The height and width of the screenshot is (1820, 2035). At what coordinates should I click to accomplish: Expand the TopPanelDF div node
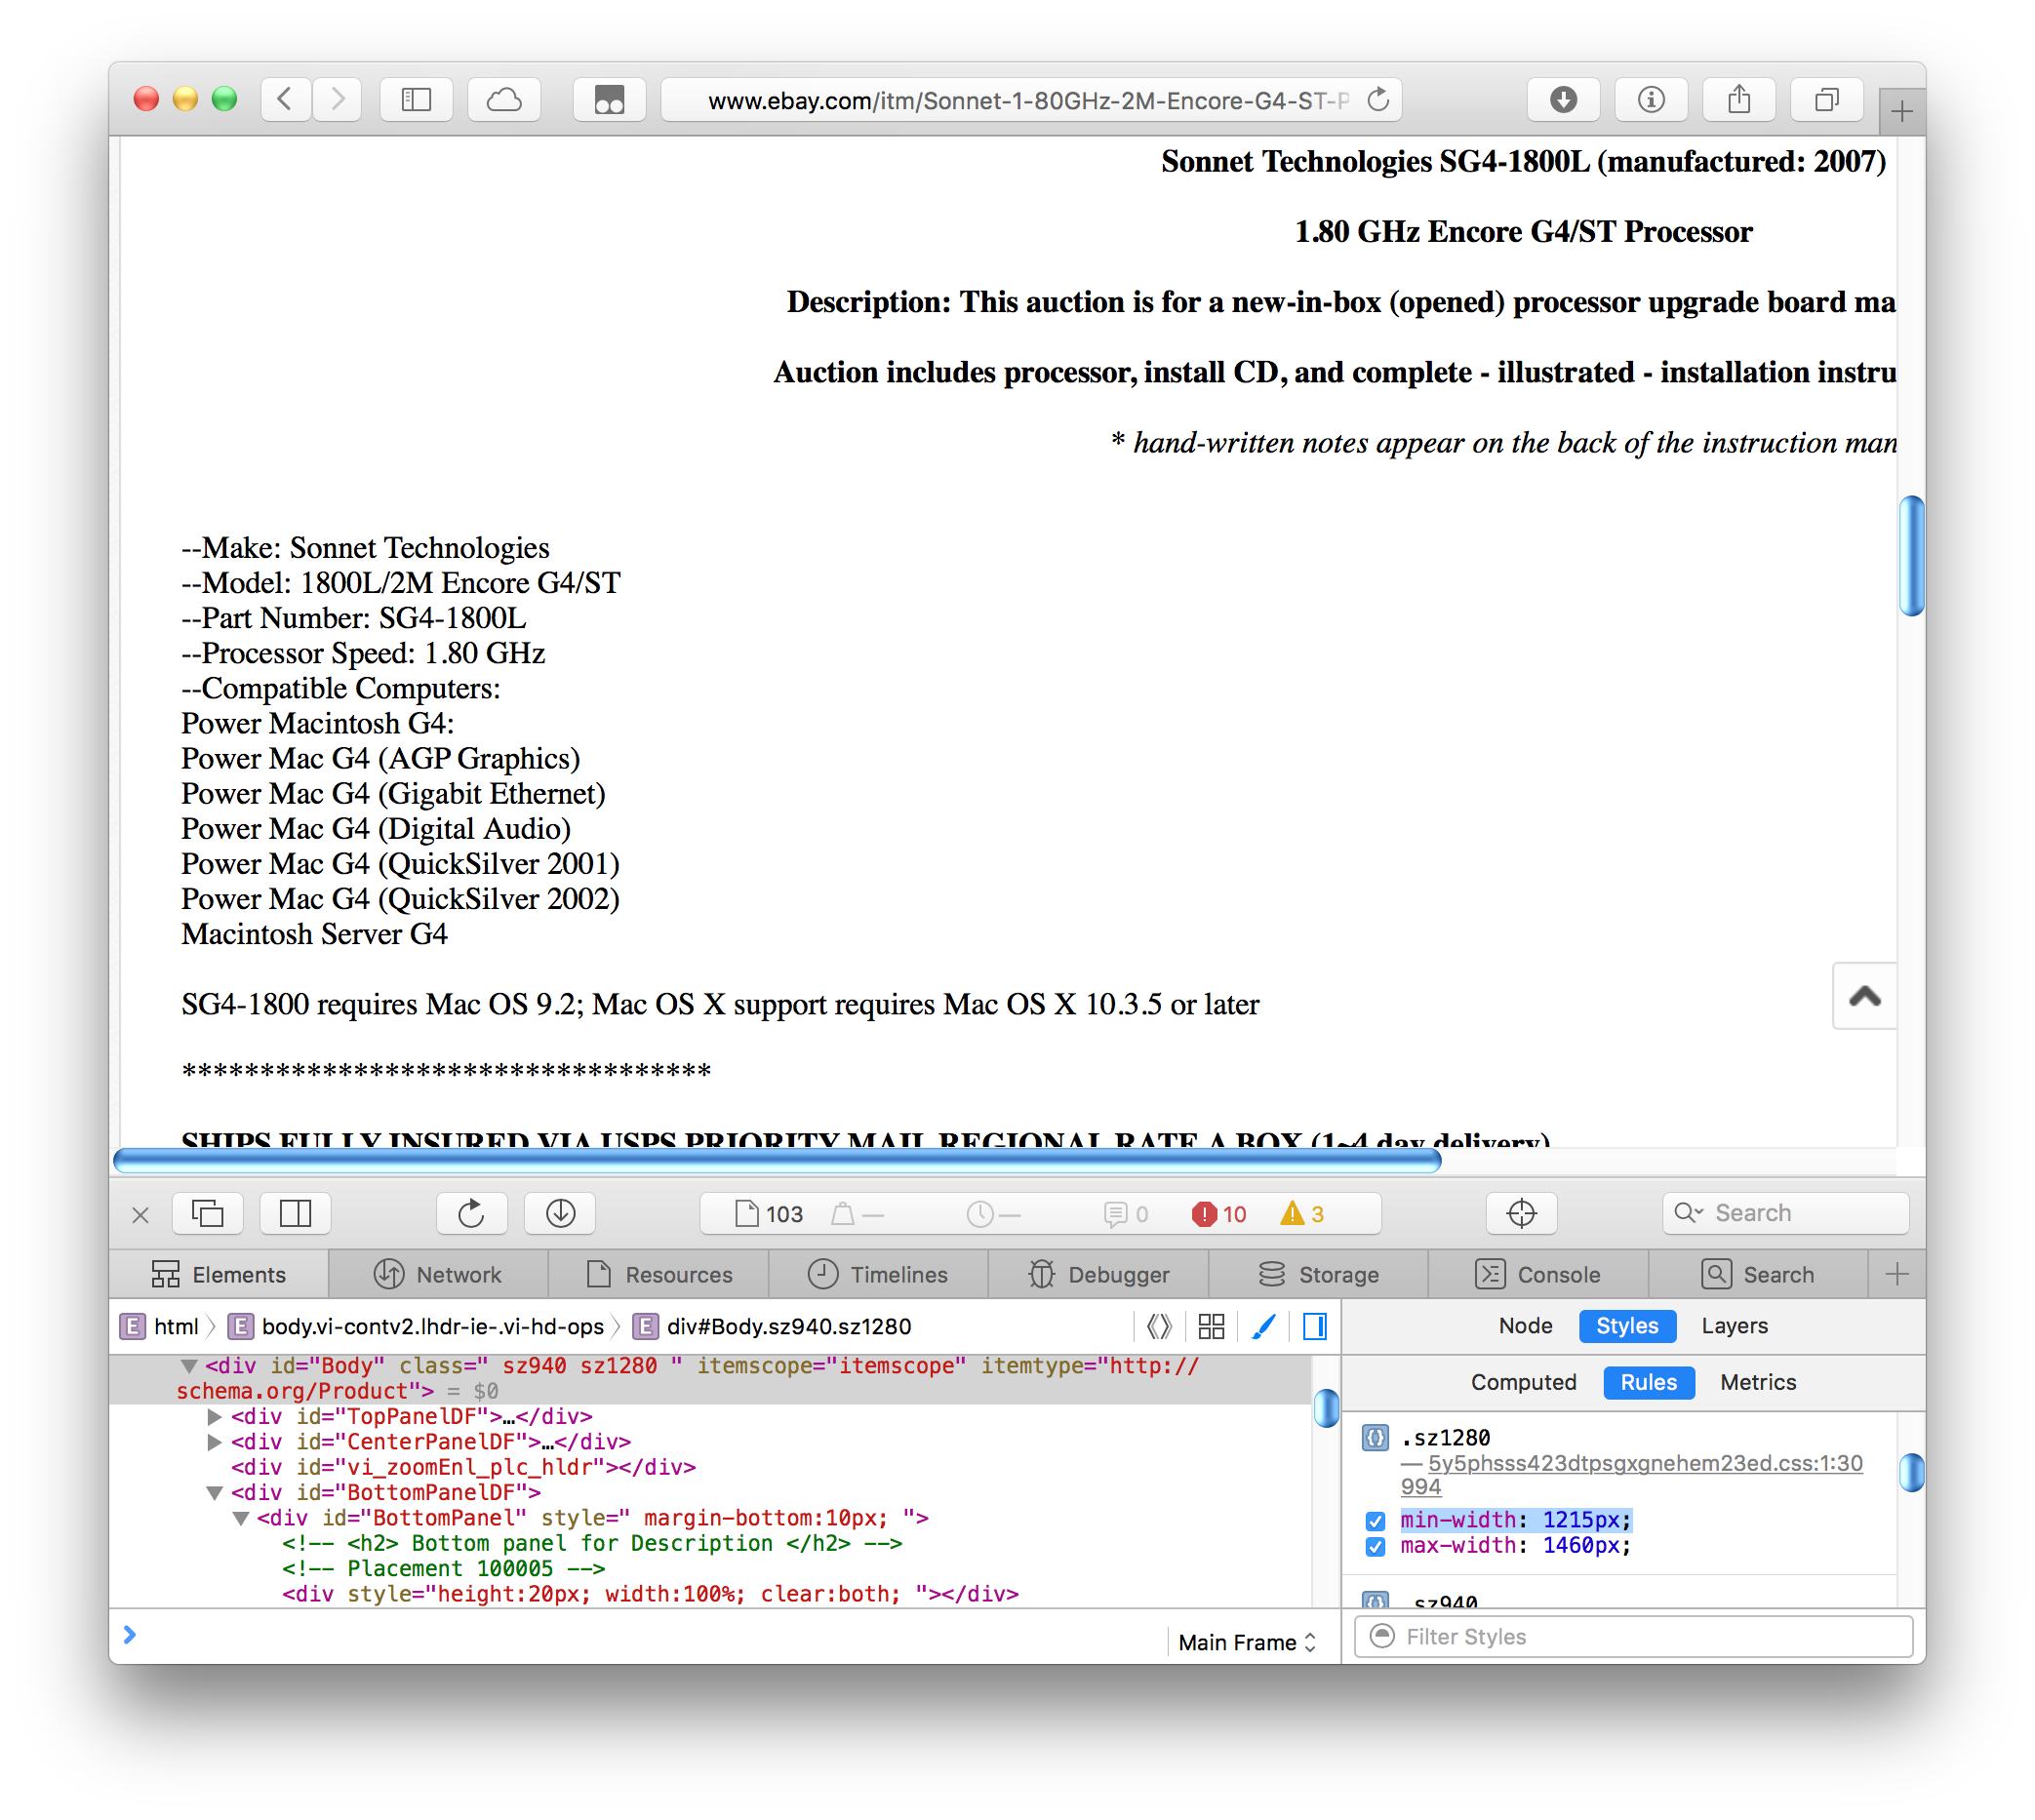pyautogui.click(x=214, y=1416)
